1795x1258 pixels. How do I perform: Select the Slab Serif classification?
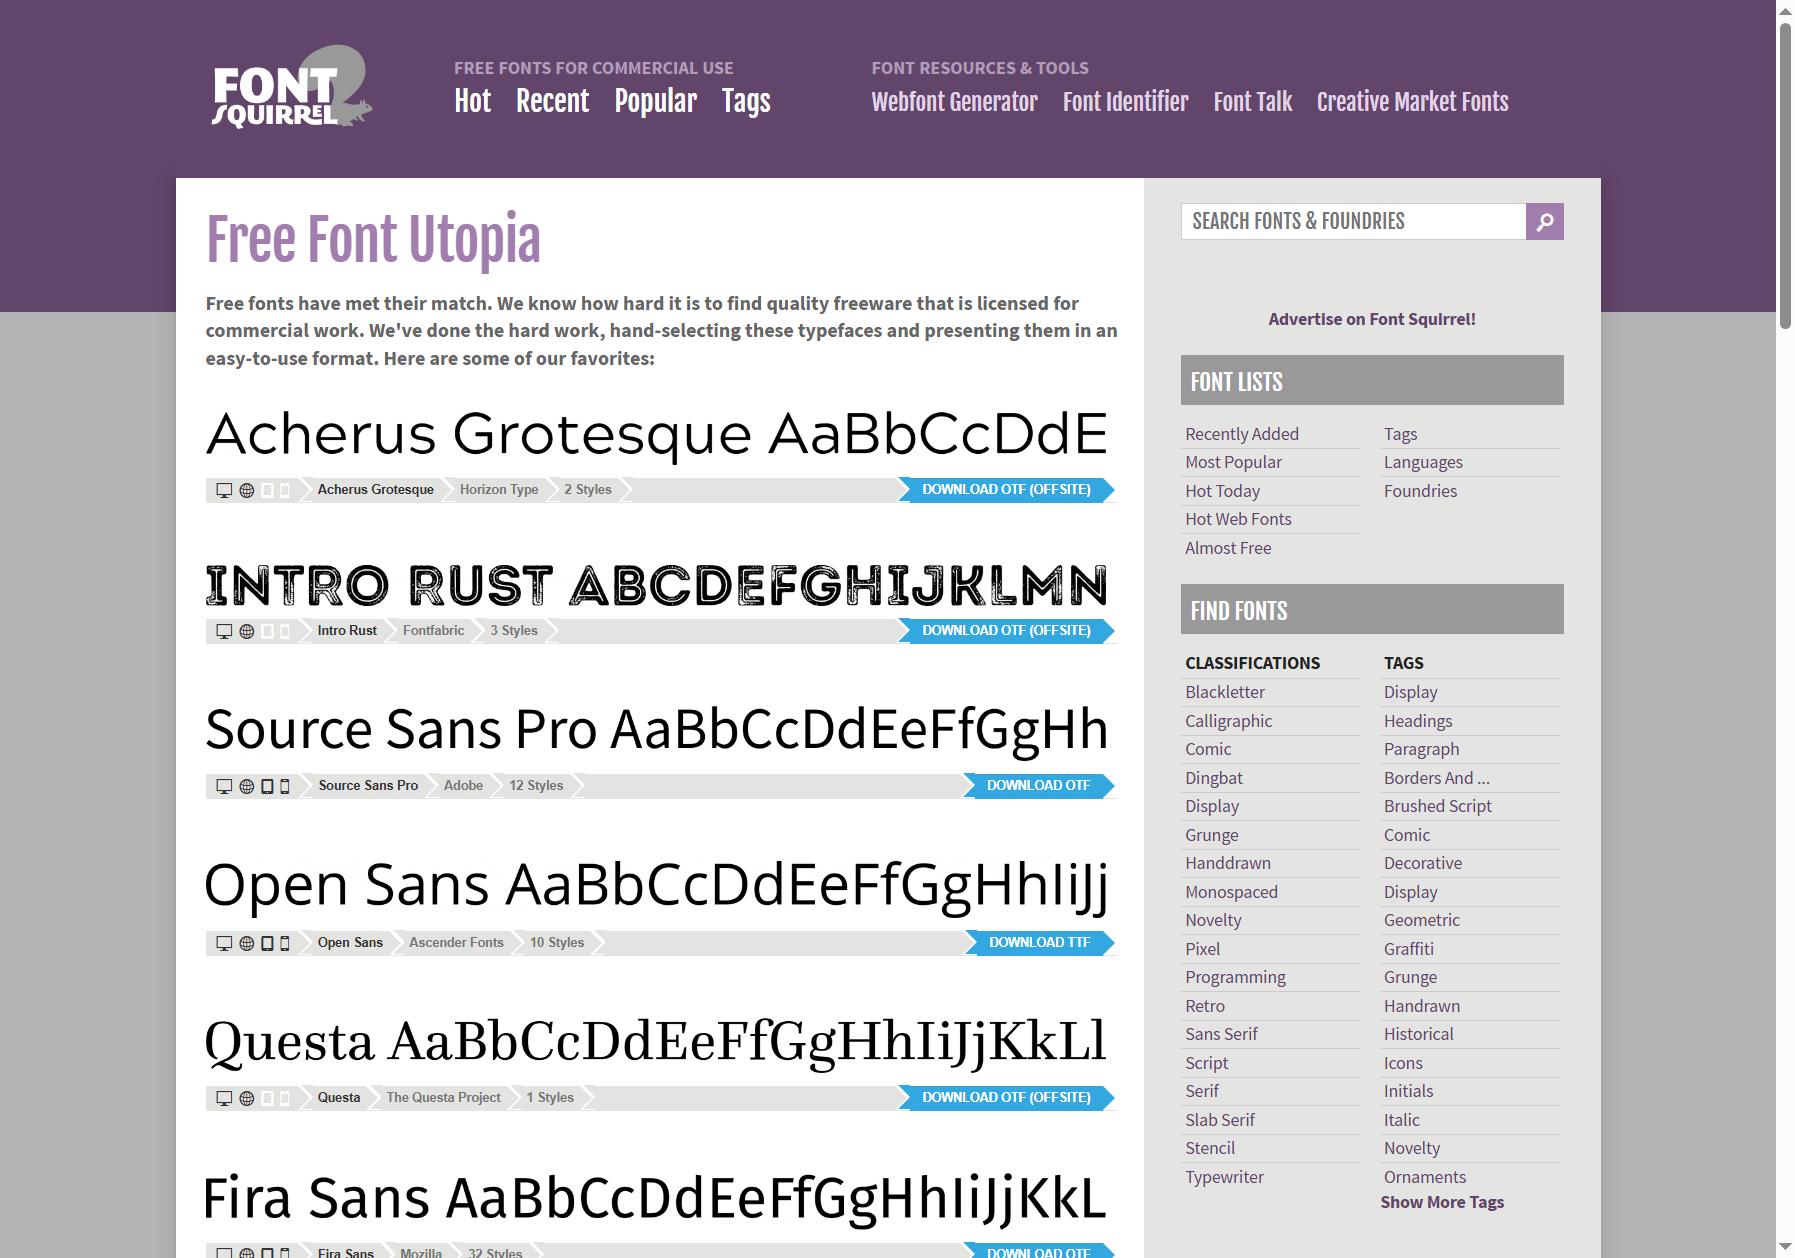tap(1219, 1120)
